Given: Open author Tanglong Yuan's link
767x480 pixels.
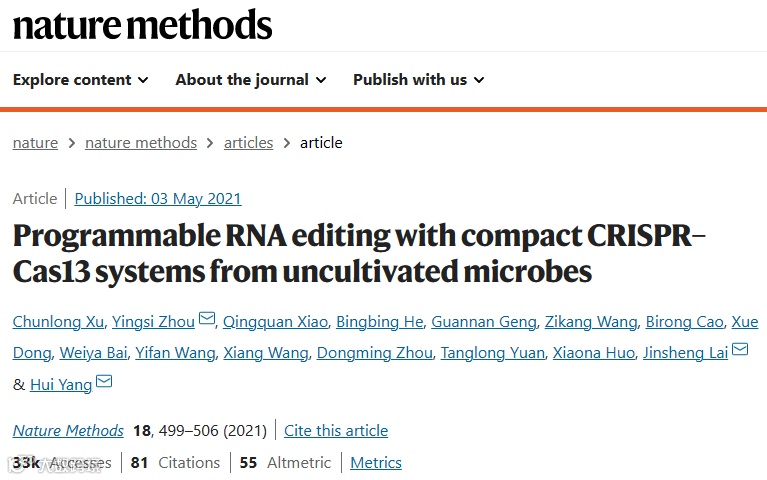Looking at the screenshot, I should [493, 353].
